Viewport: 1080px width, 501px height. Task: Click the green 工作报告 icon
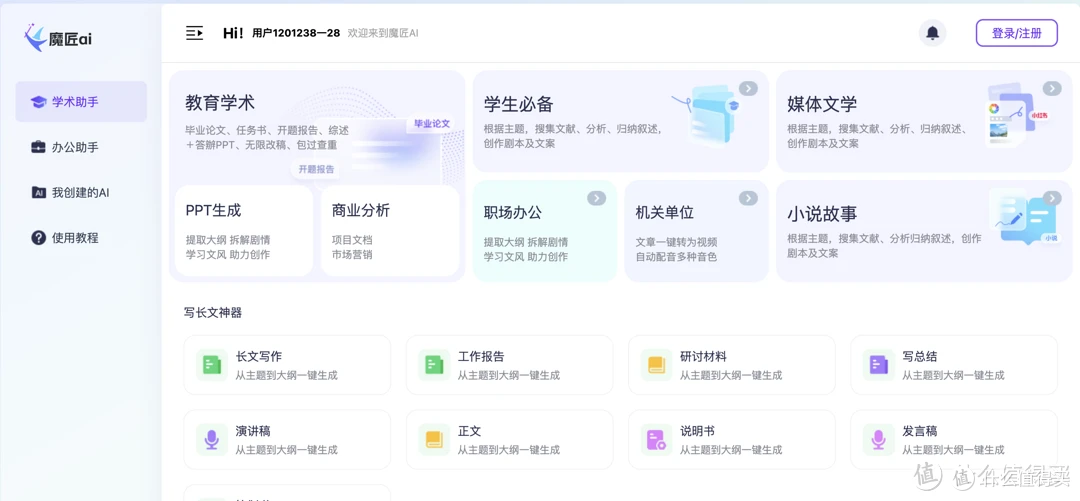tap(435, 365)
